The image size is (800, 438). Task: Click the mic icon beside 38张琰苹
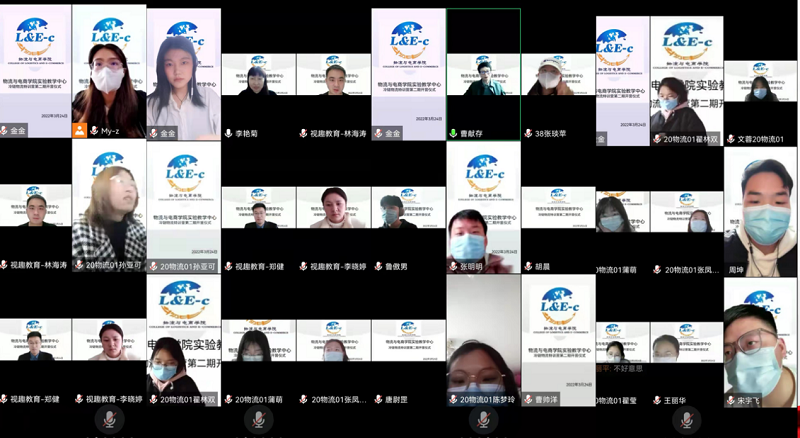pyautogui.click(x=527, y=133)
